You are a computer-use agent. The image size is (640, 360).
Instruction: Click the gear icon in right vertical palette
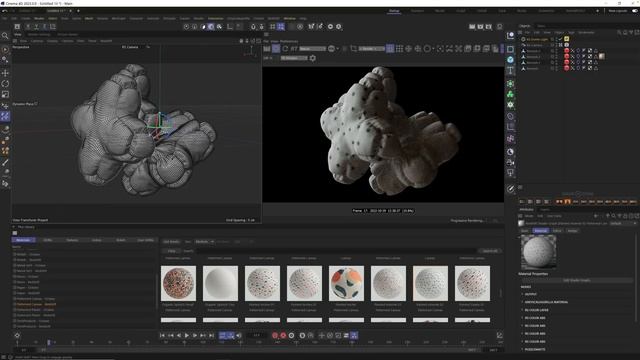pyautogui.click(x=510, y=105)
